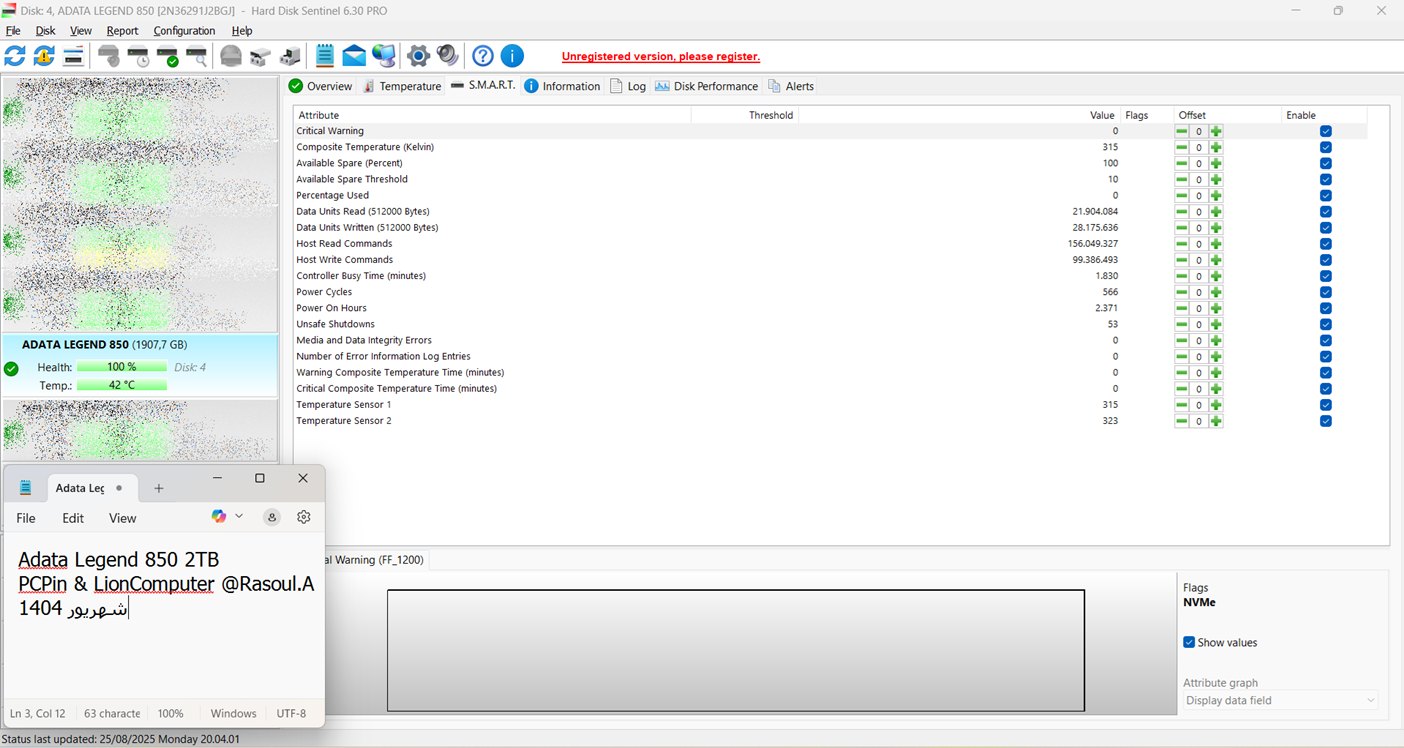Screen dimensions: 1404x748
Task: Select the Media and Data Integrity Errors row
Action: pos(830,340)
